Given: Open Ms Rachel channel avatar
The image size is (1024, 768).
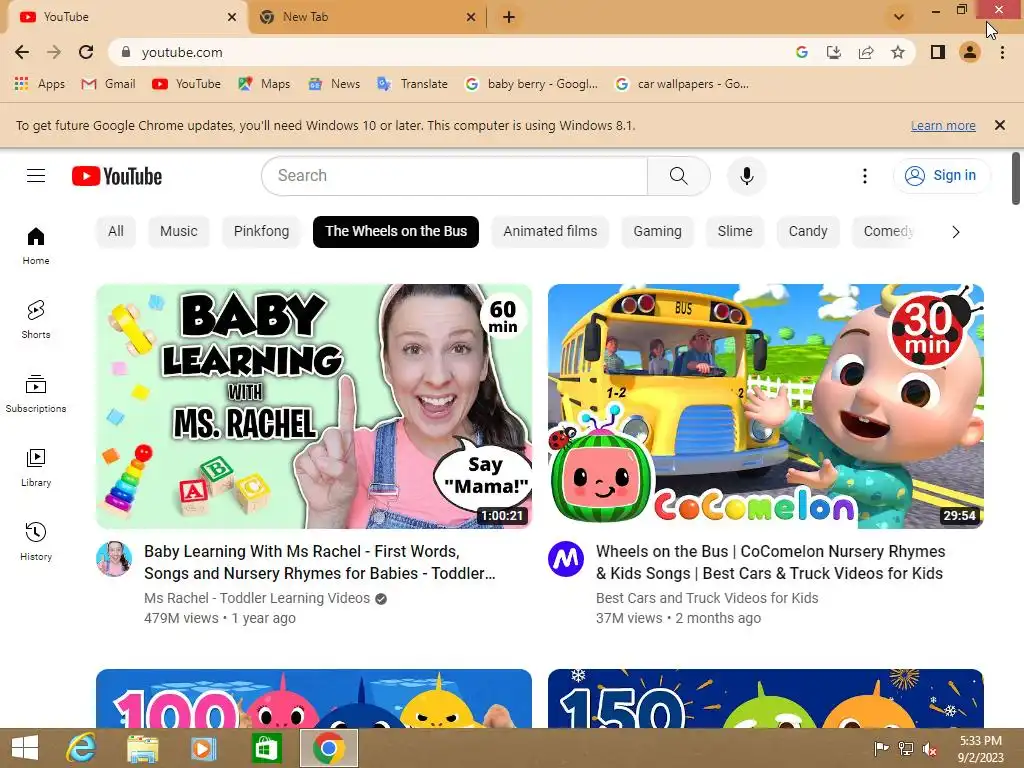Looking at the screenshot, I should [x=114, y=559].
